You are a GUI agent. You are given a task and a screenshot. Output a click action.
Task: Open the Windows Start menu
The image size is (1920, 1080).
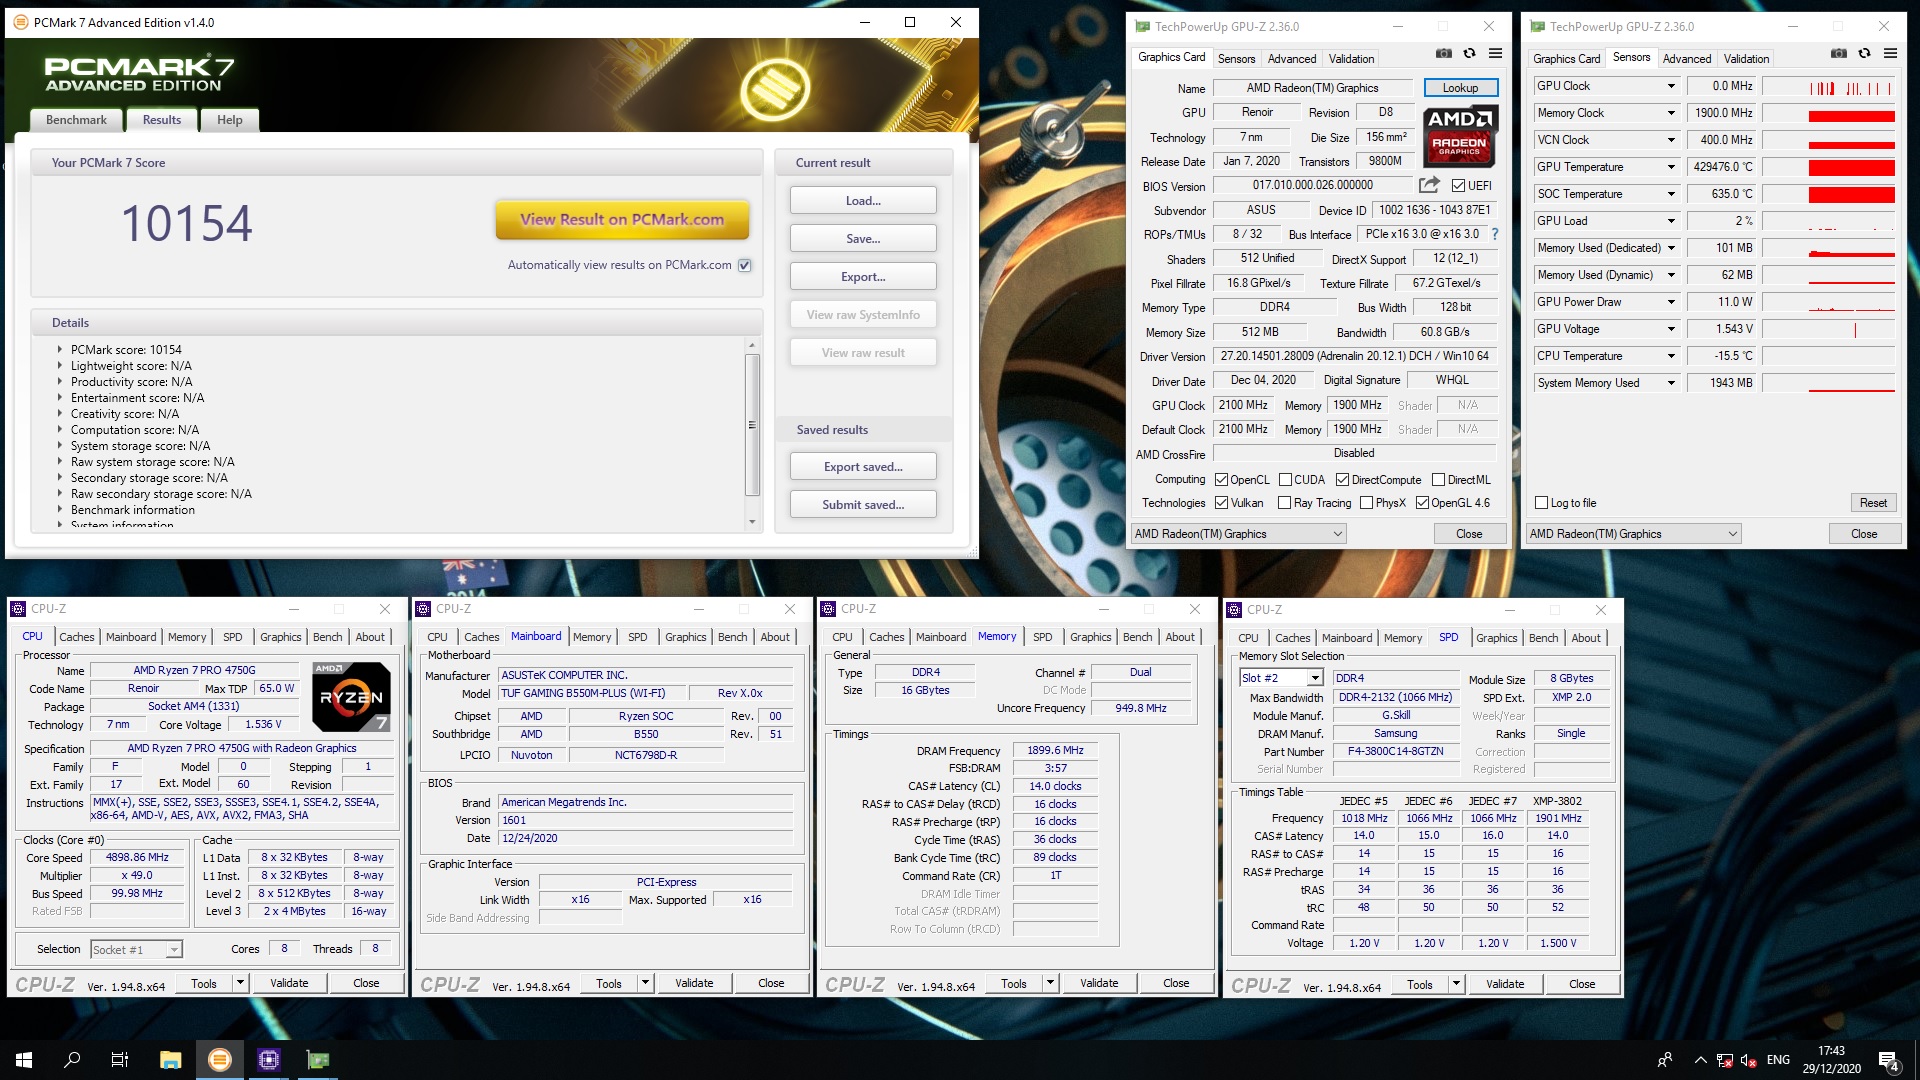coord(24,1060)
